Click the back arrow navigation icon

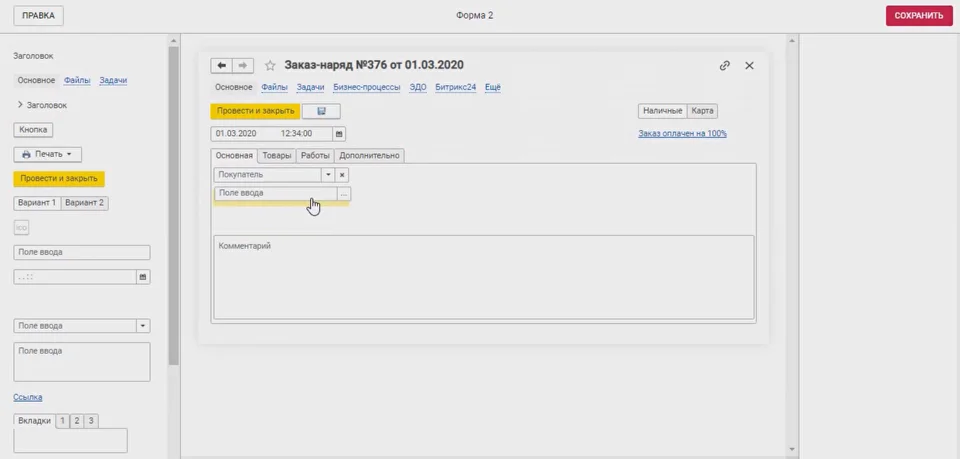tap(221, 65)
